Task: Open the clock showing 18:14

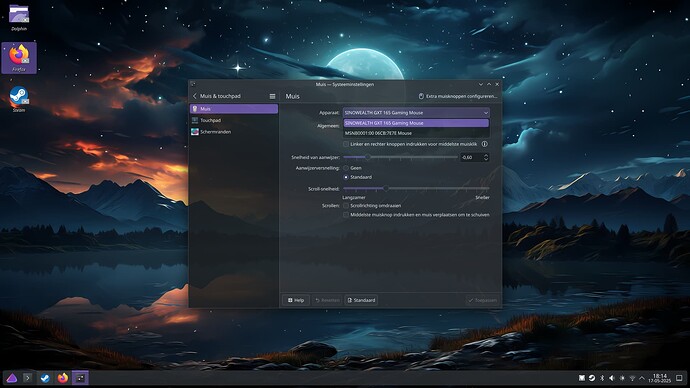Action: click(660, 378)
